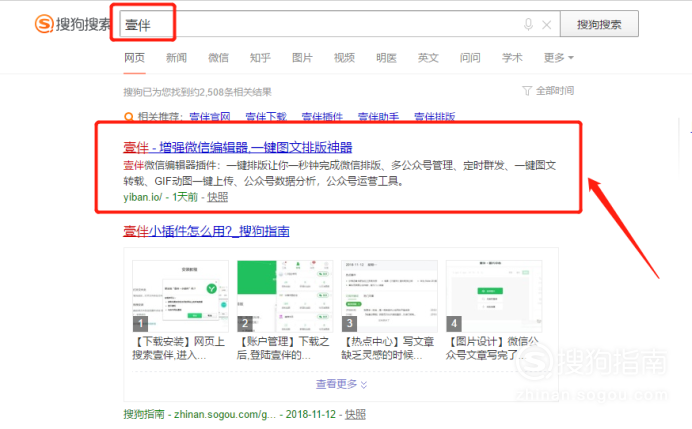Viewport: 692px width, 429px height.
Task: Click caption 【图片设计】微信公众号文章
Action: (492, 348)
